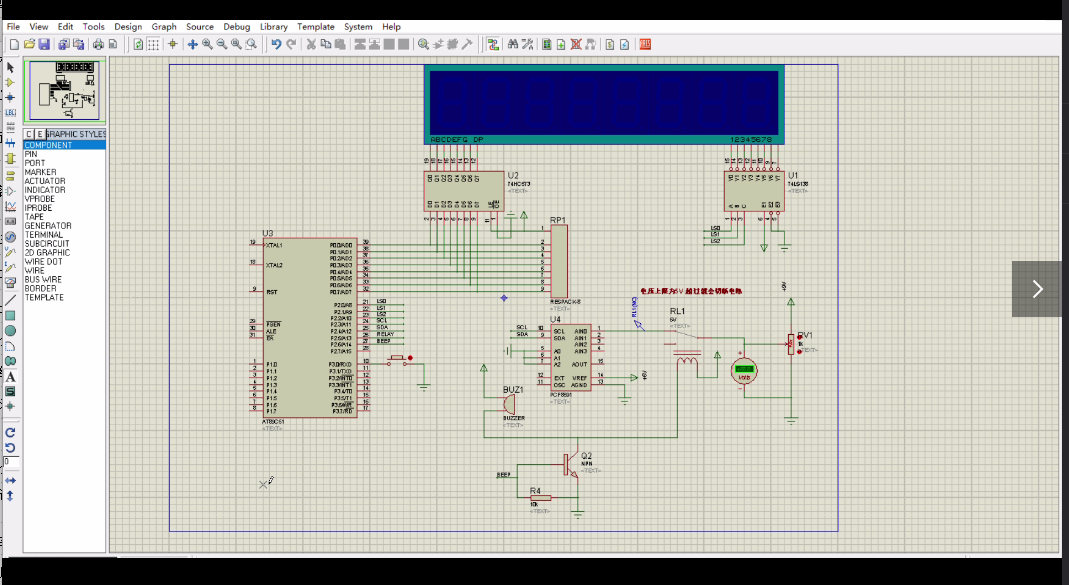The width and height of the screenshot is (1069, 585).
Task: Select the Wire label mode tool
Action: (x=10, y=112)
